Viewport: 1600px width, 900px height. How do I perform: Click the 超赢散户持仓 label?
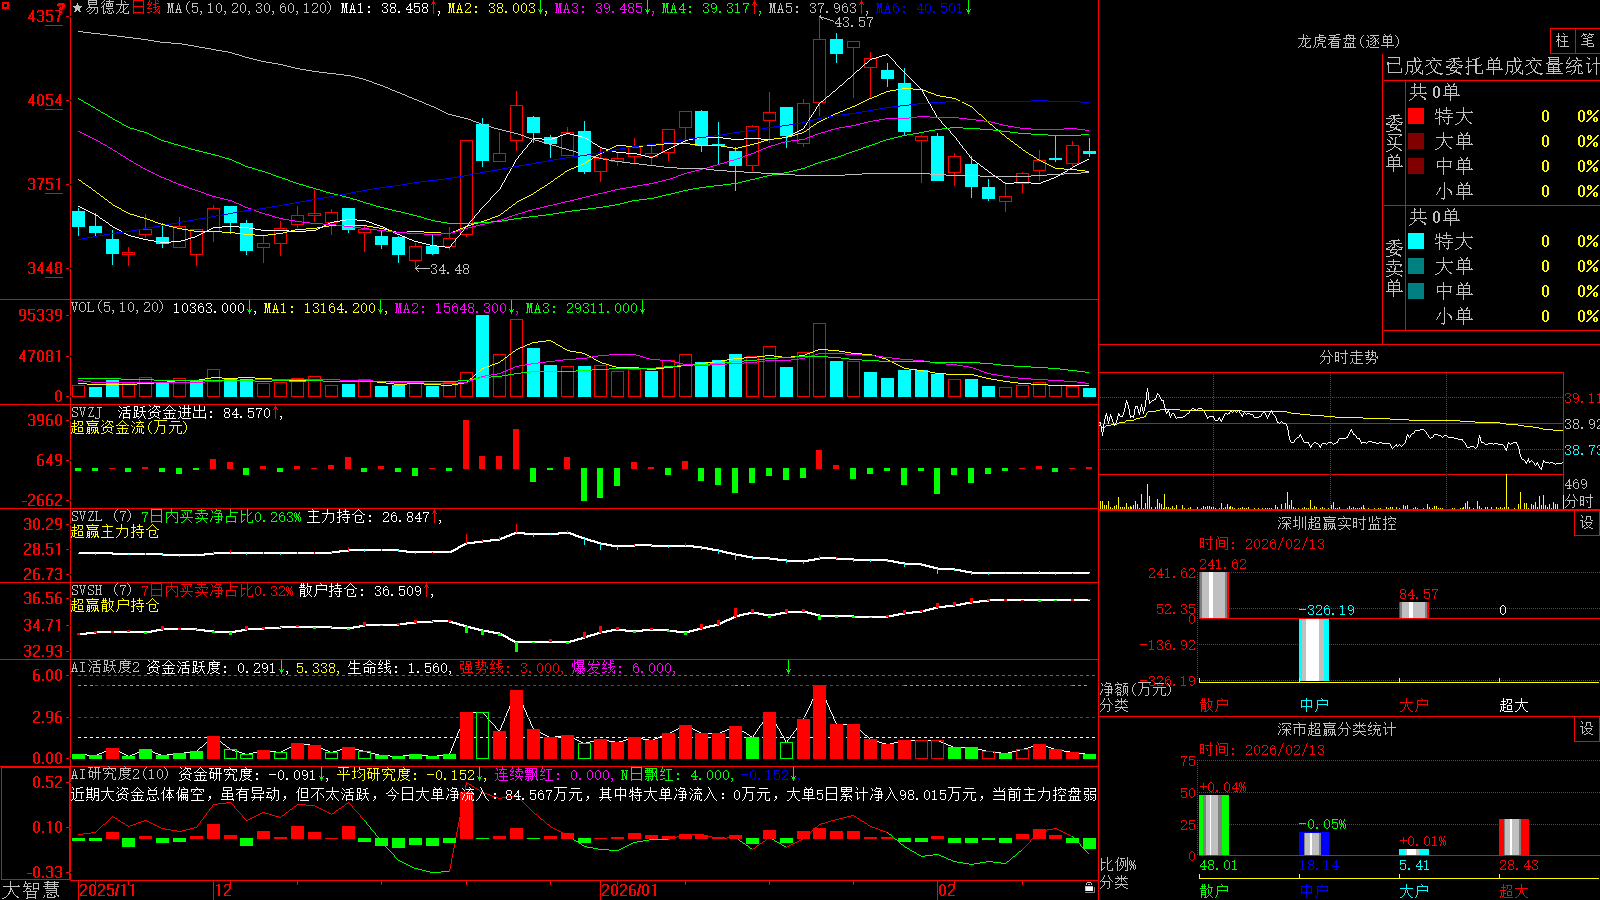pos(115,605)
